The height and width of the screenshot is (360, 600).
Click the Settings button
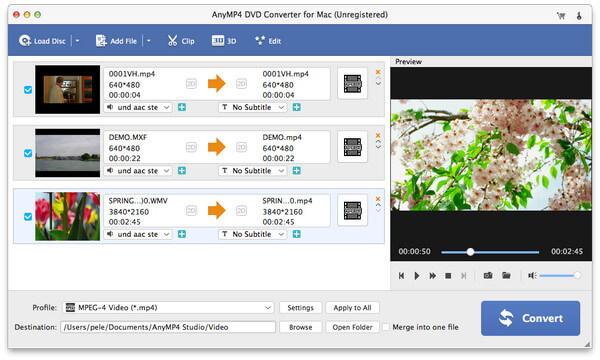300,308
